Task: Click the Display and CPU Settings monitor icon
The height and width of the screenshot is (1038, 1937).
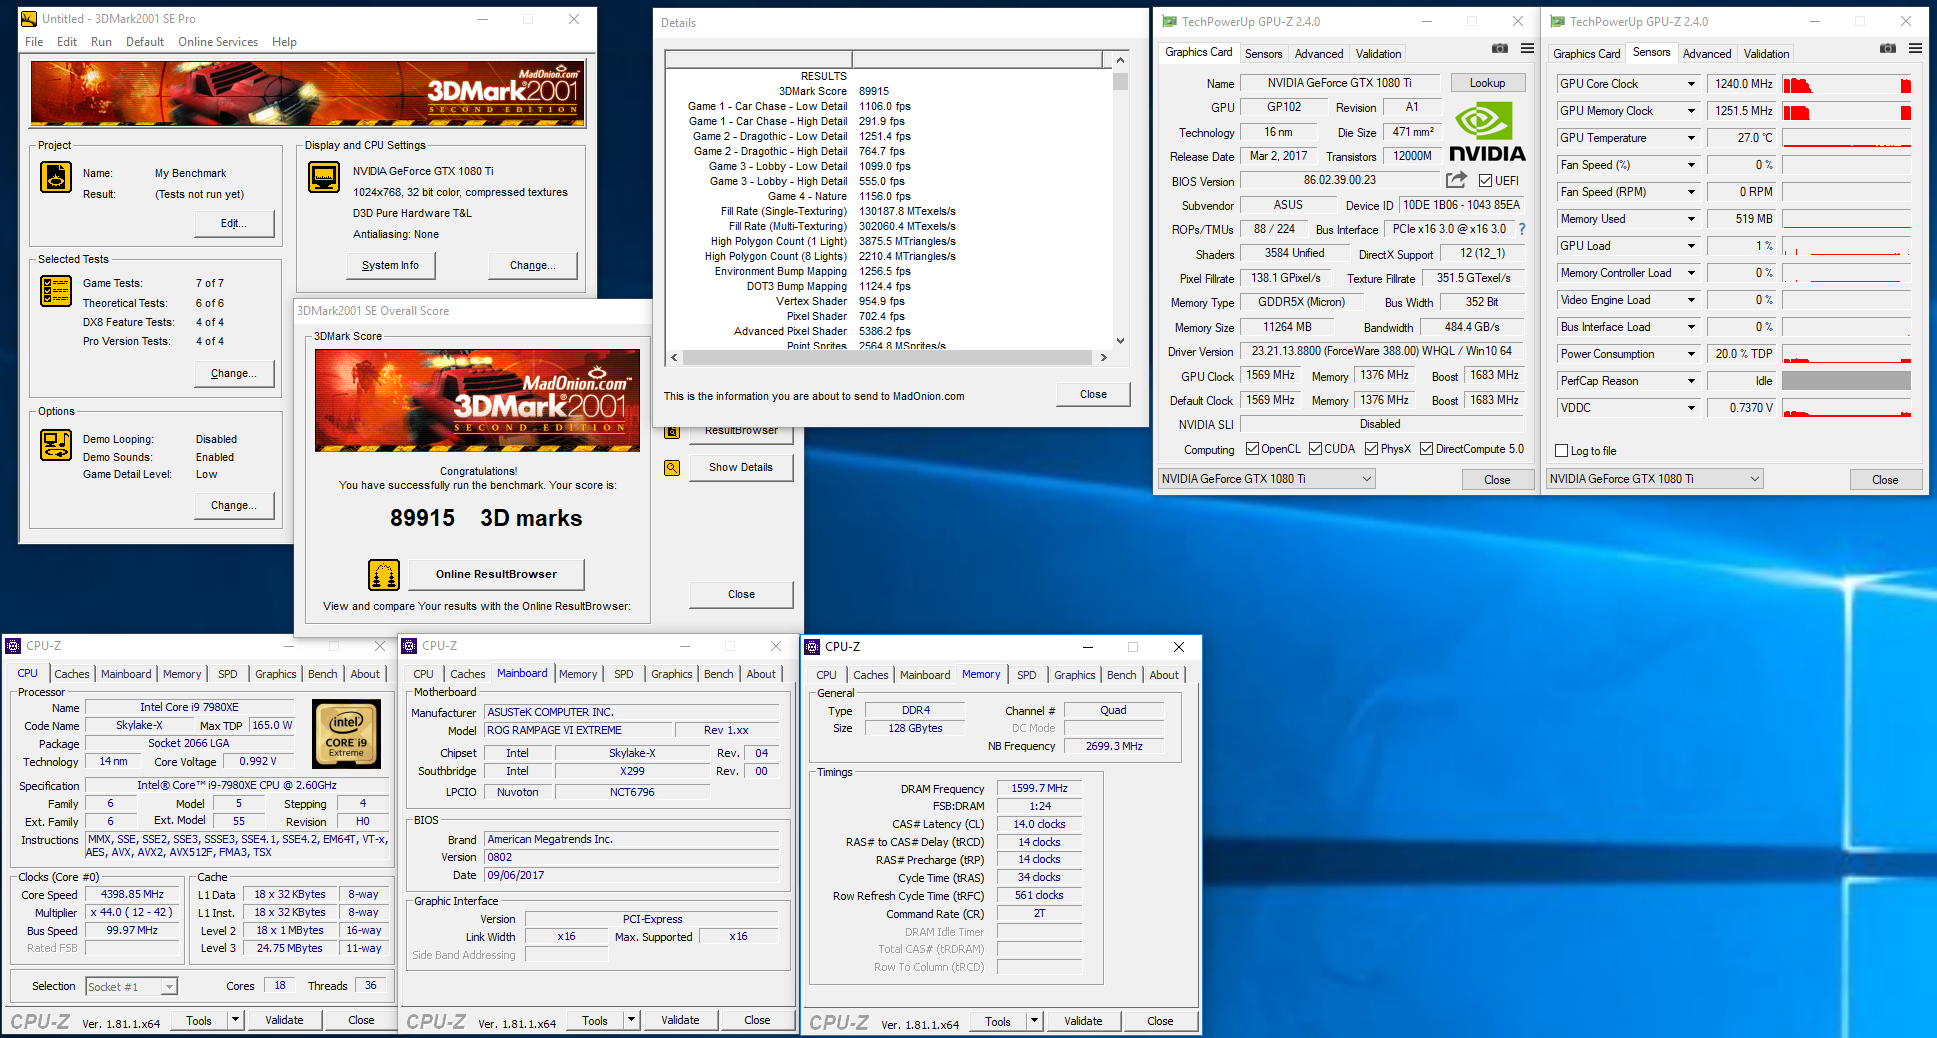Action: click(x=324, y=177)
